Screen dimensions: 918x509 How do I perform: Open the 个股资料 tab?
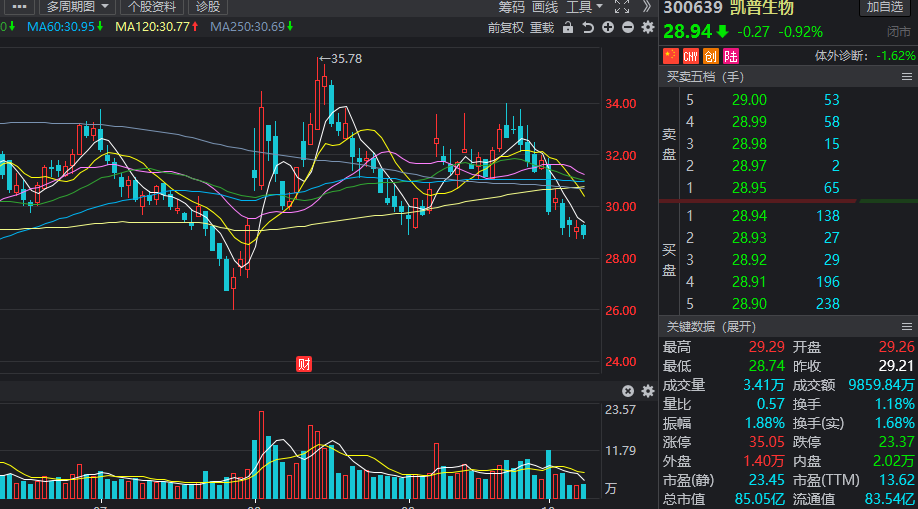point(152,6)
